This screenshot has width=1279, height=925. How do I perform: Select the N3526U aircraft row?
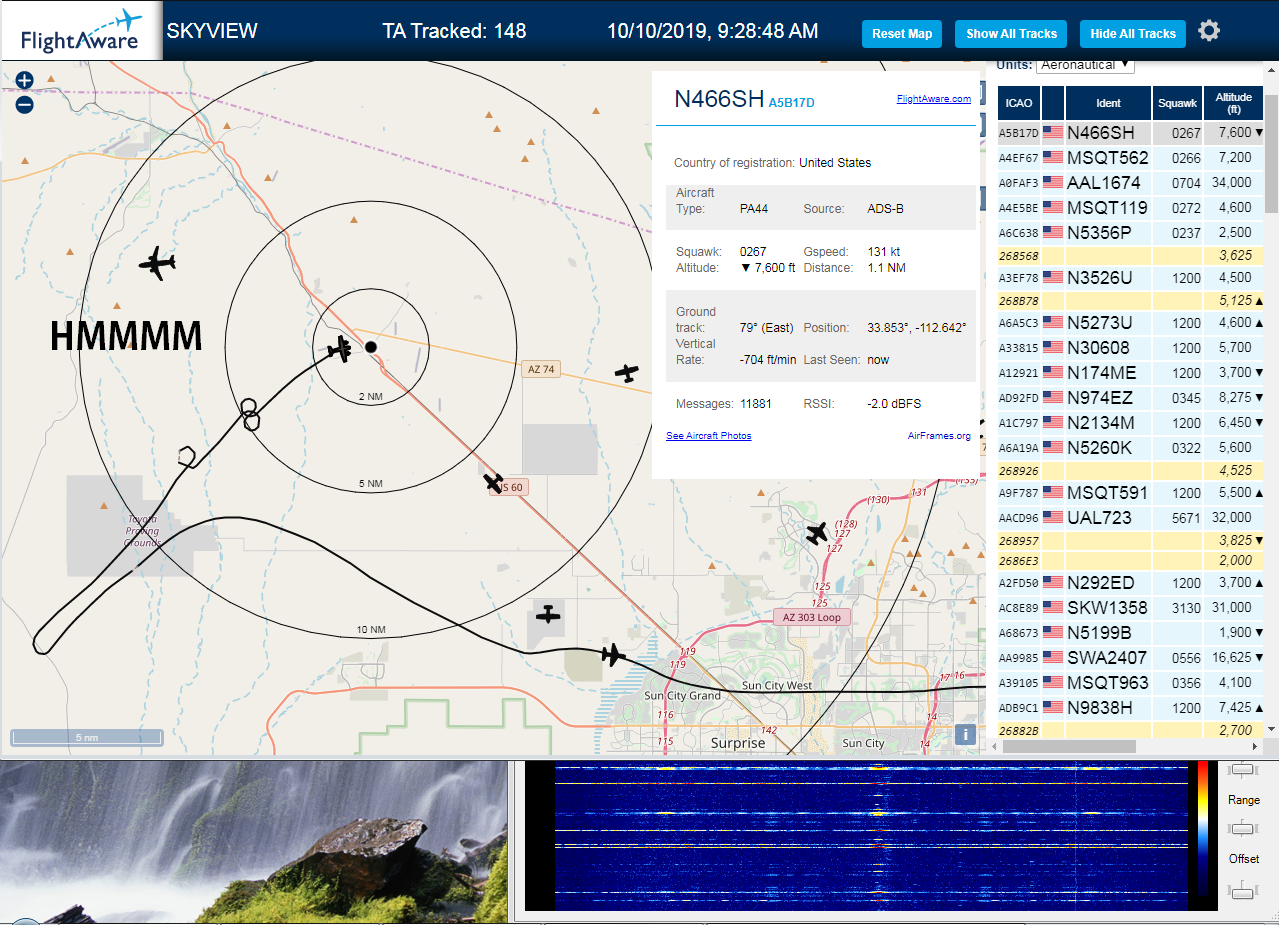(1130, 277)
